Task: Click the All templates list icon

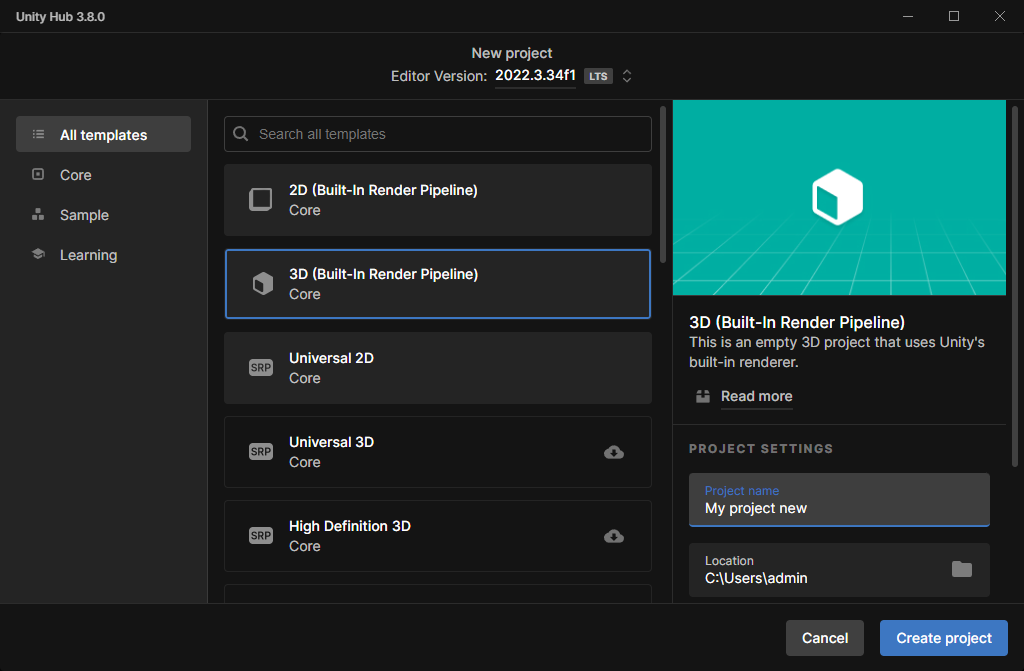Action: (x=39, y=134)
